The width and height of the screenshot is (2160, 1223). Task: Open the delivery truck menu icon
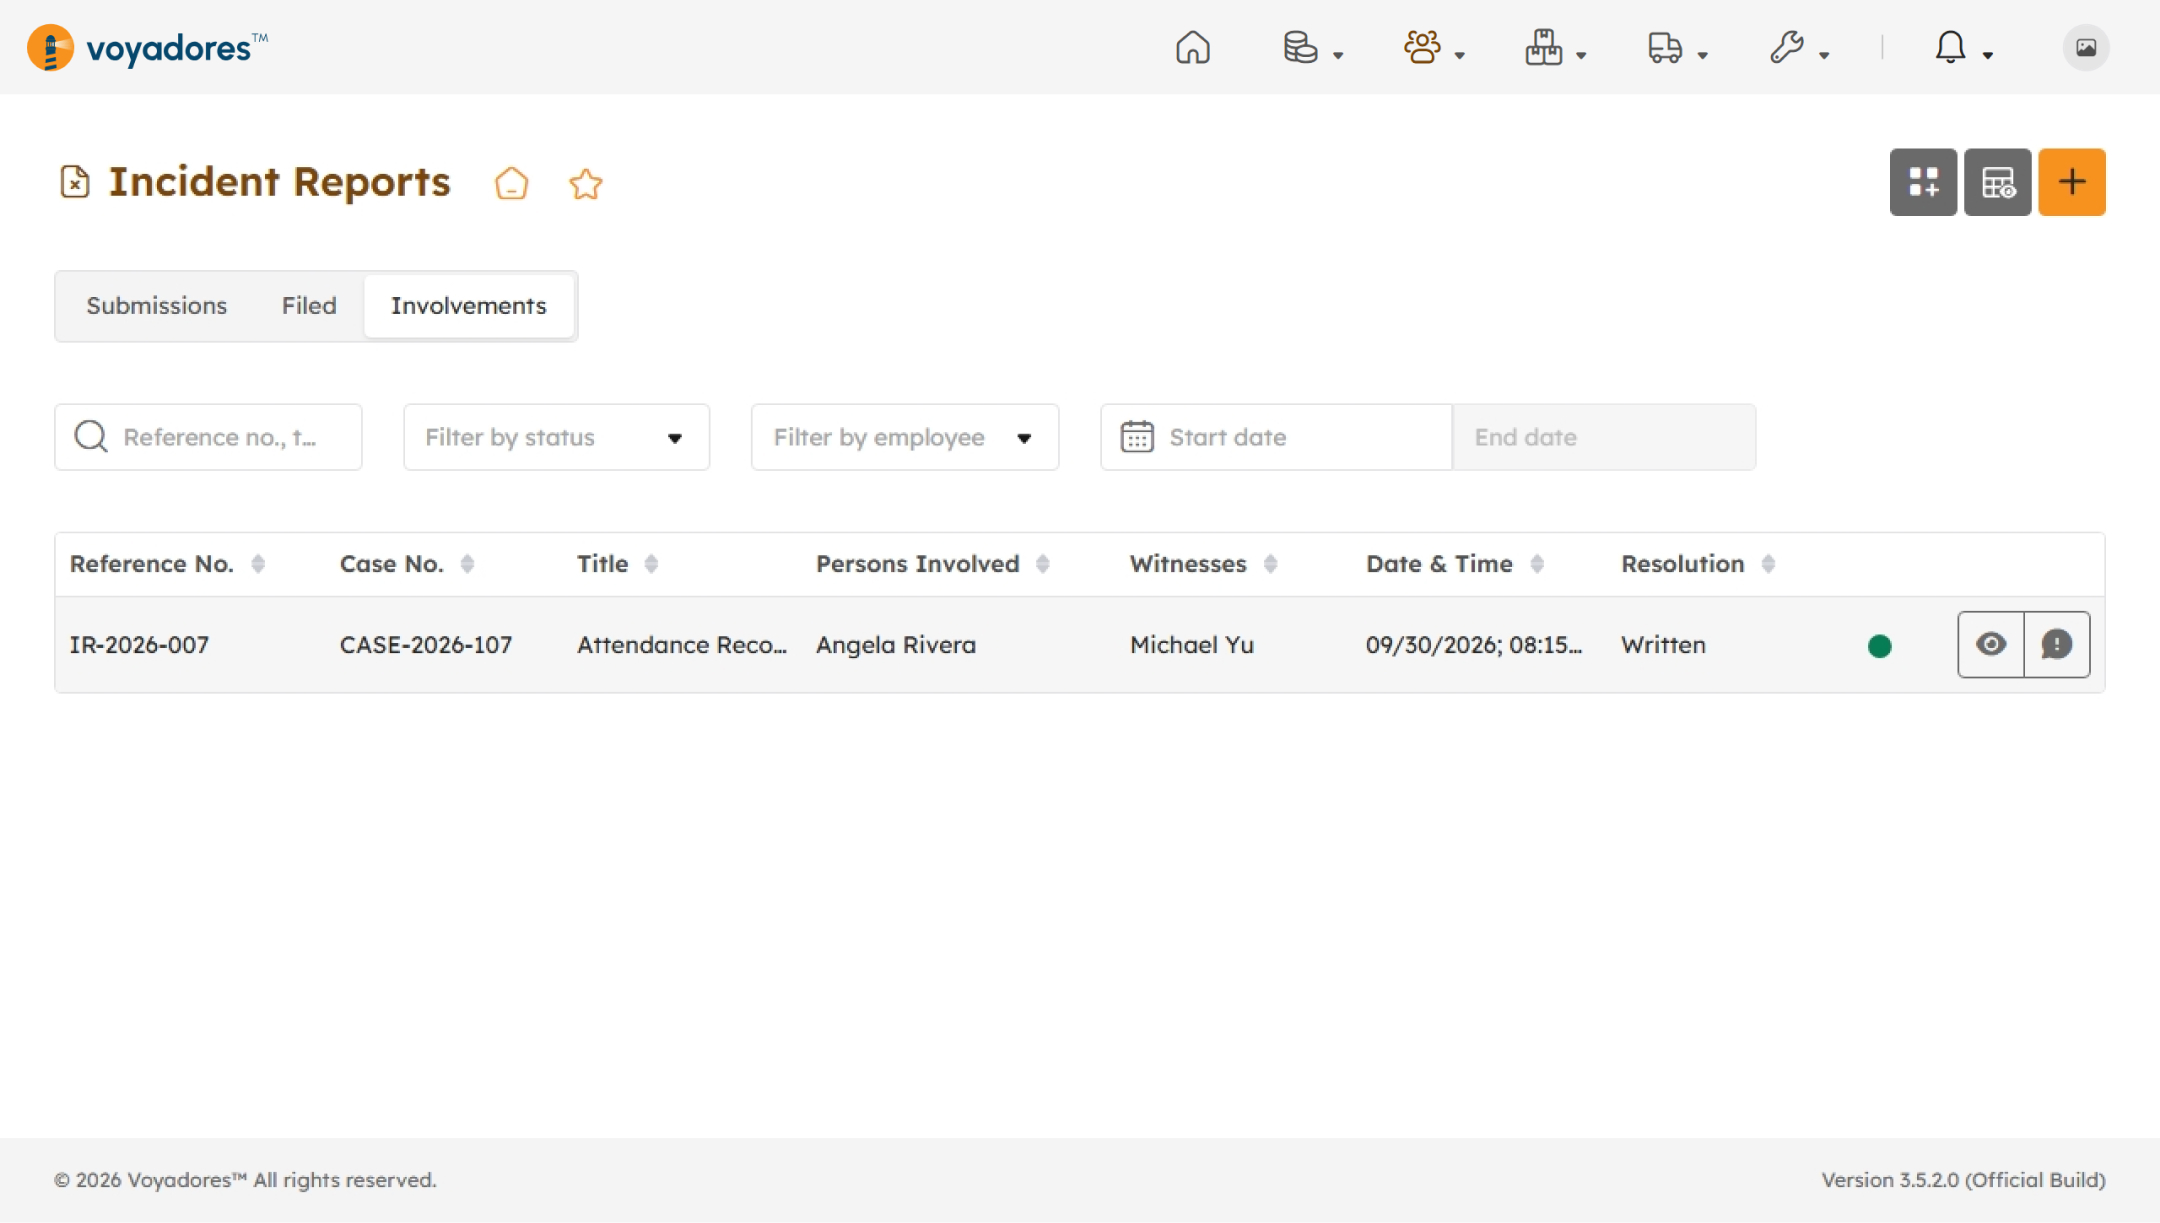tap(1665, 47)
